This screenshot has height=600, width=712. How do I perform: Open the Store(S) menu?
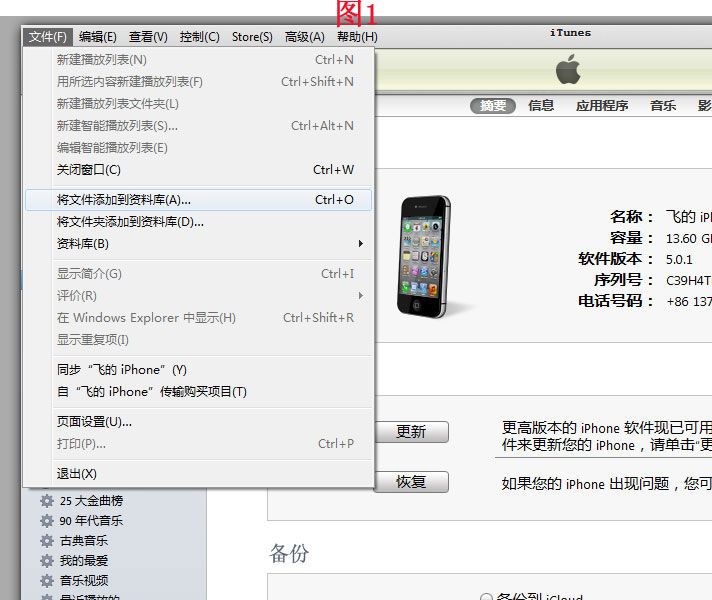coord(252,37)
